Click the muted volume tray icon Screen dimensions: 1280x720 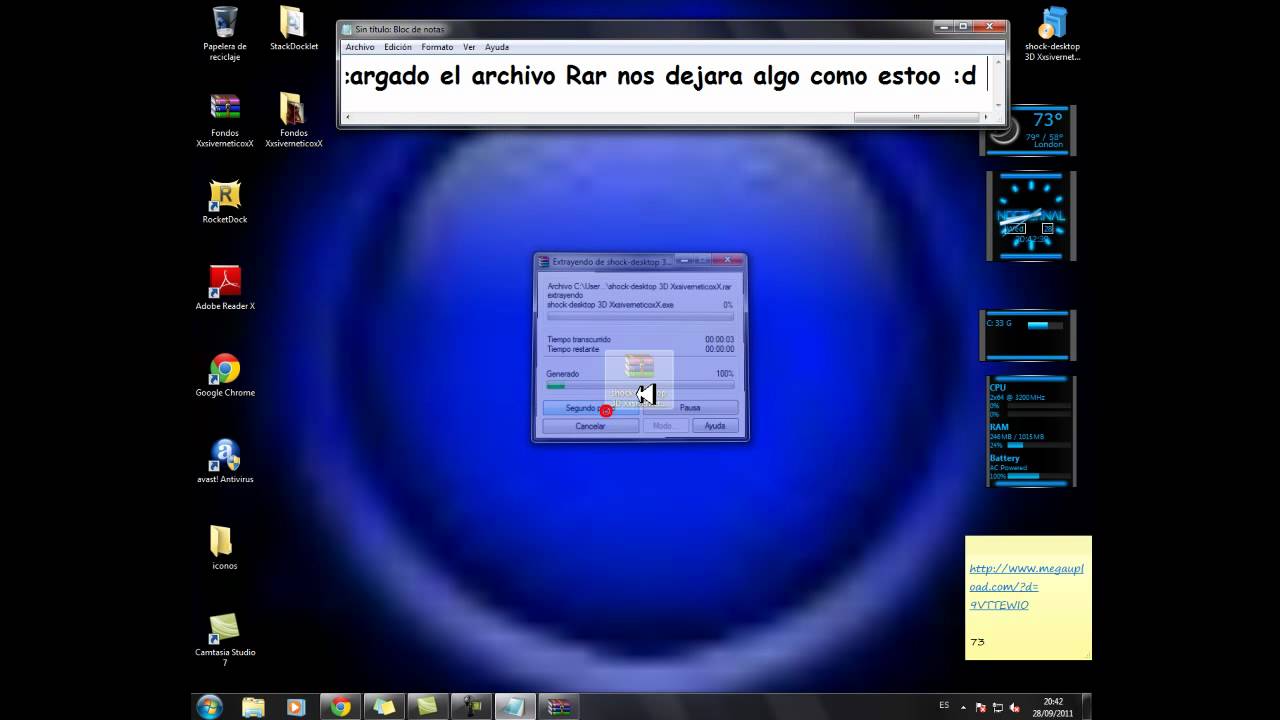click(1015, 706)
